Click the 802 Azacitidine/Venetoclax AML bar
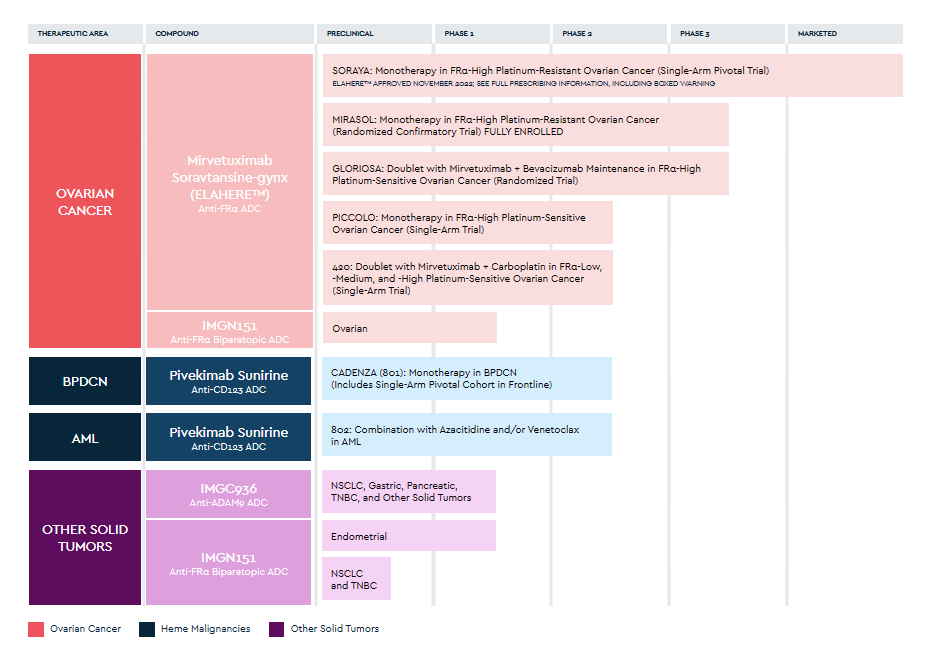 click(x=467, y=435)
